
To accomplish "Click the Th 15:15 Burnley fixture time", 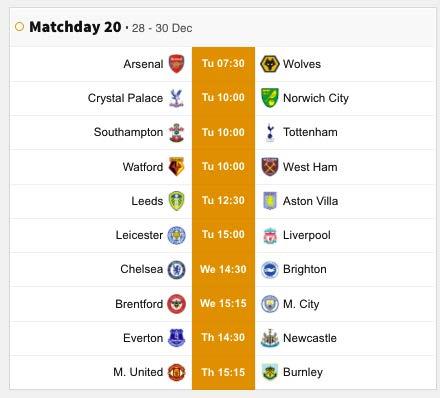I will [223, 372].
